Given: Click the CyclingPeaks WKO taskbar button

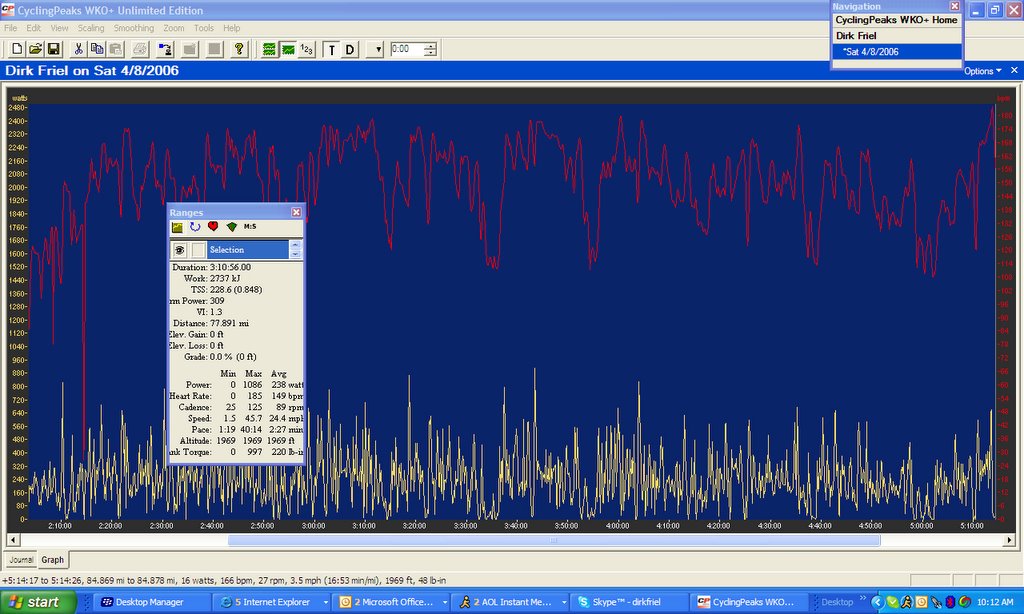Looking at the screenshot, I should pyautogui.click(x=750, y=602).
